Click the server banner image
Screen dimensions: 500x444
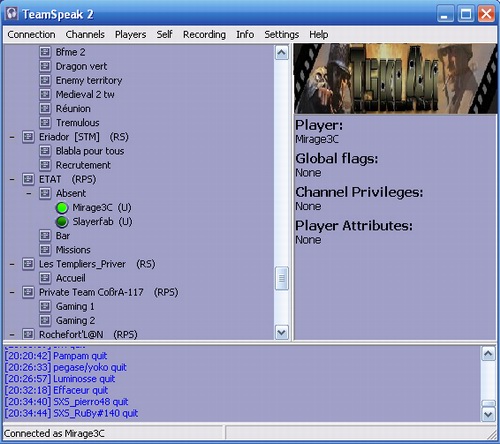coord(395,79)
